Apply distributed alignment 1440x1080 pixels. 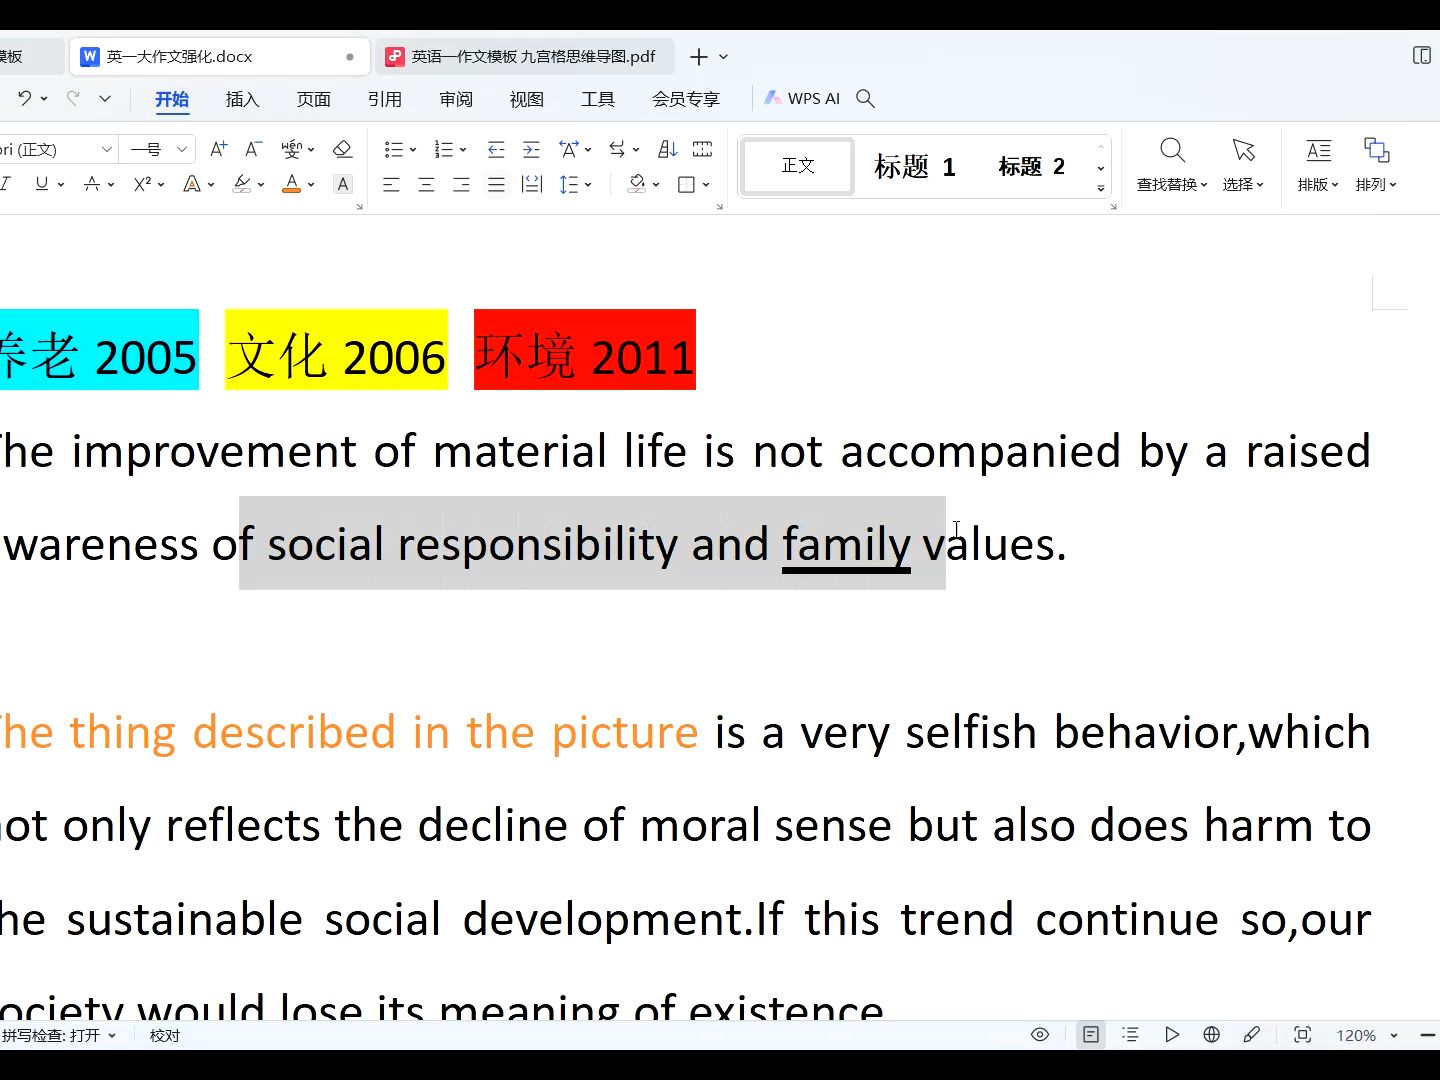532,184
